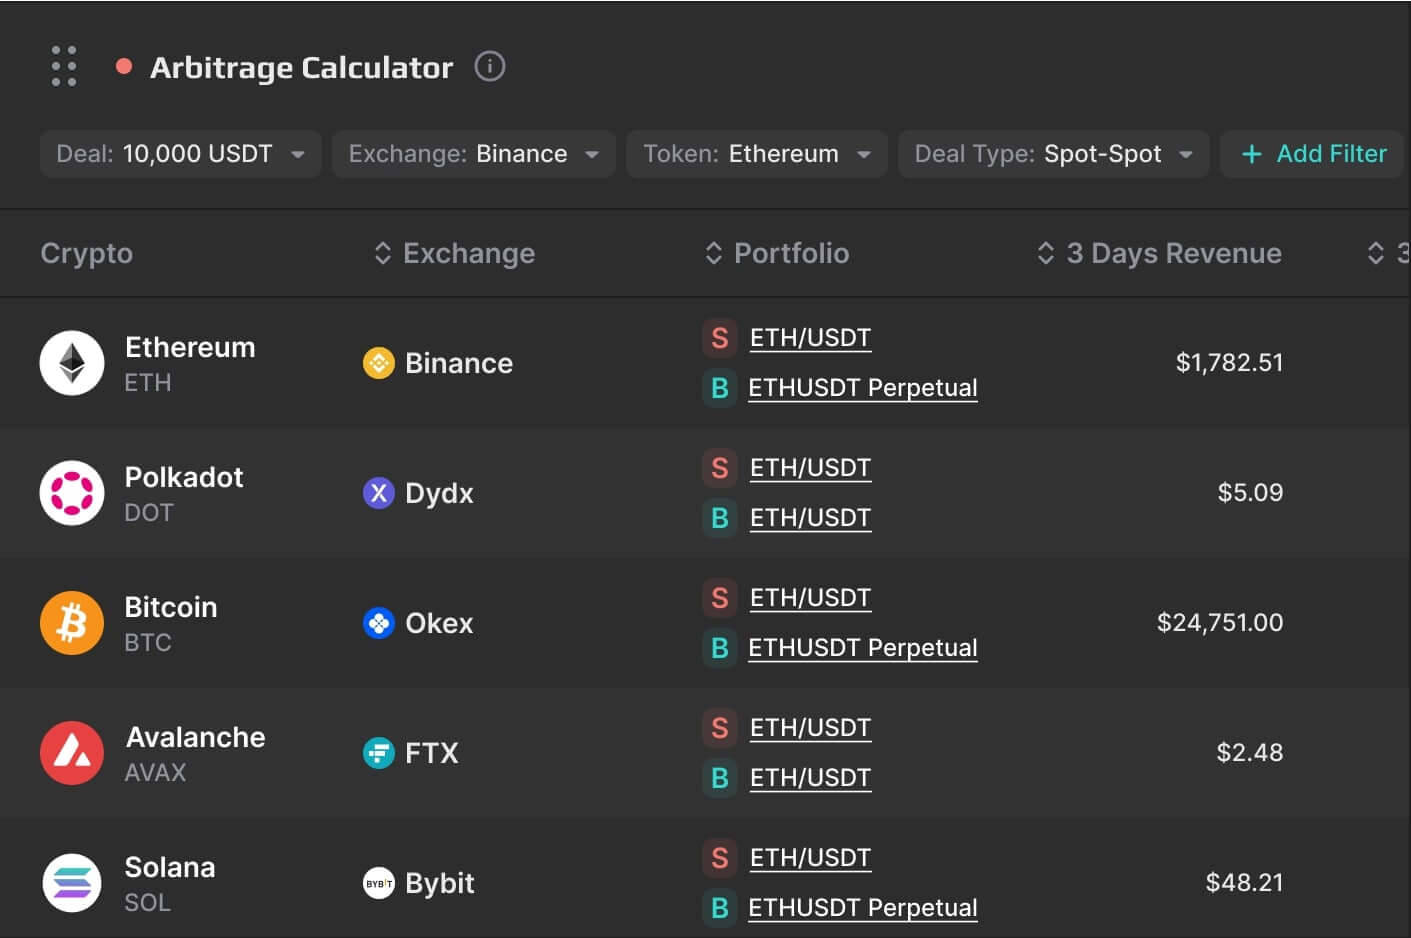Click the Solana coin icon
The image size is (1411, 938).
71,882
